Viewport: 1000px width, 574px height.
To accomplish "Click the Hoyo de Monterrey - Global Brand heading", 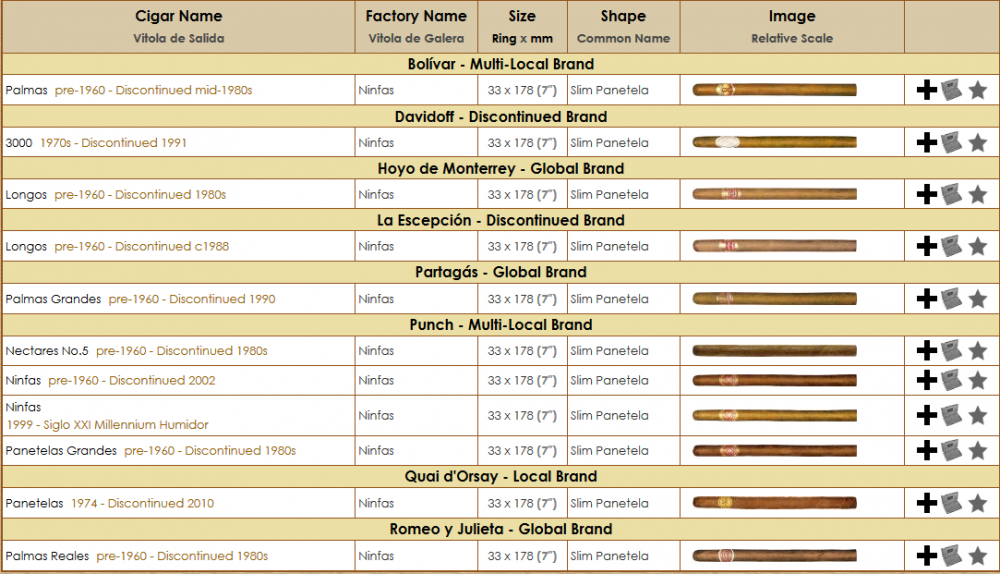I will tap(501, 168).
